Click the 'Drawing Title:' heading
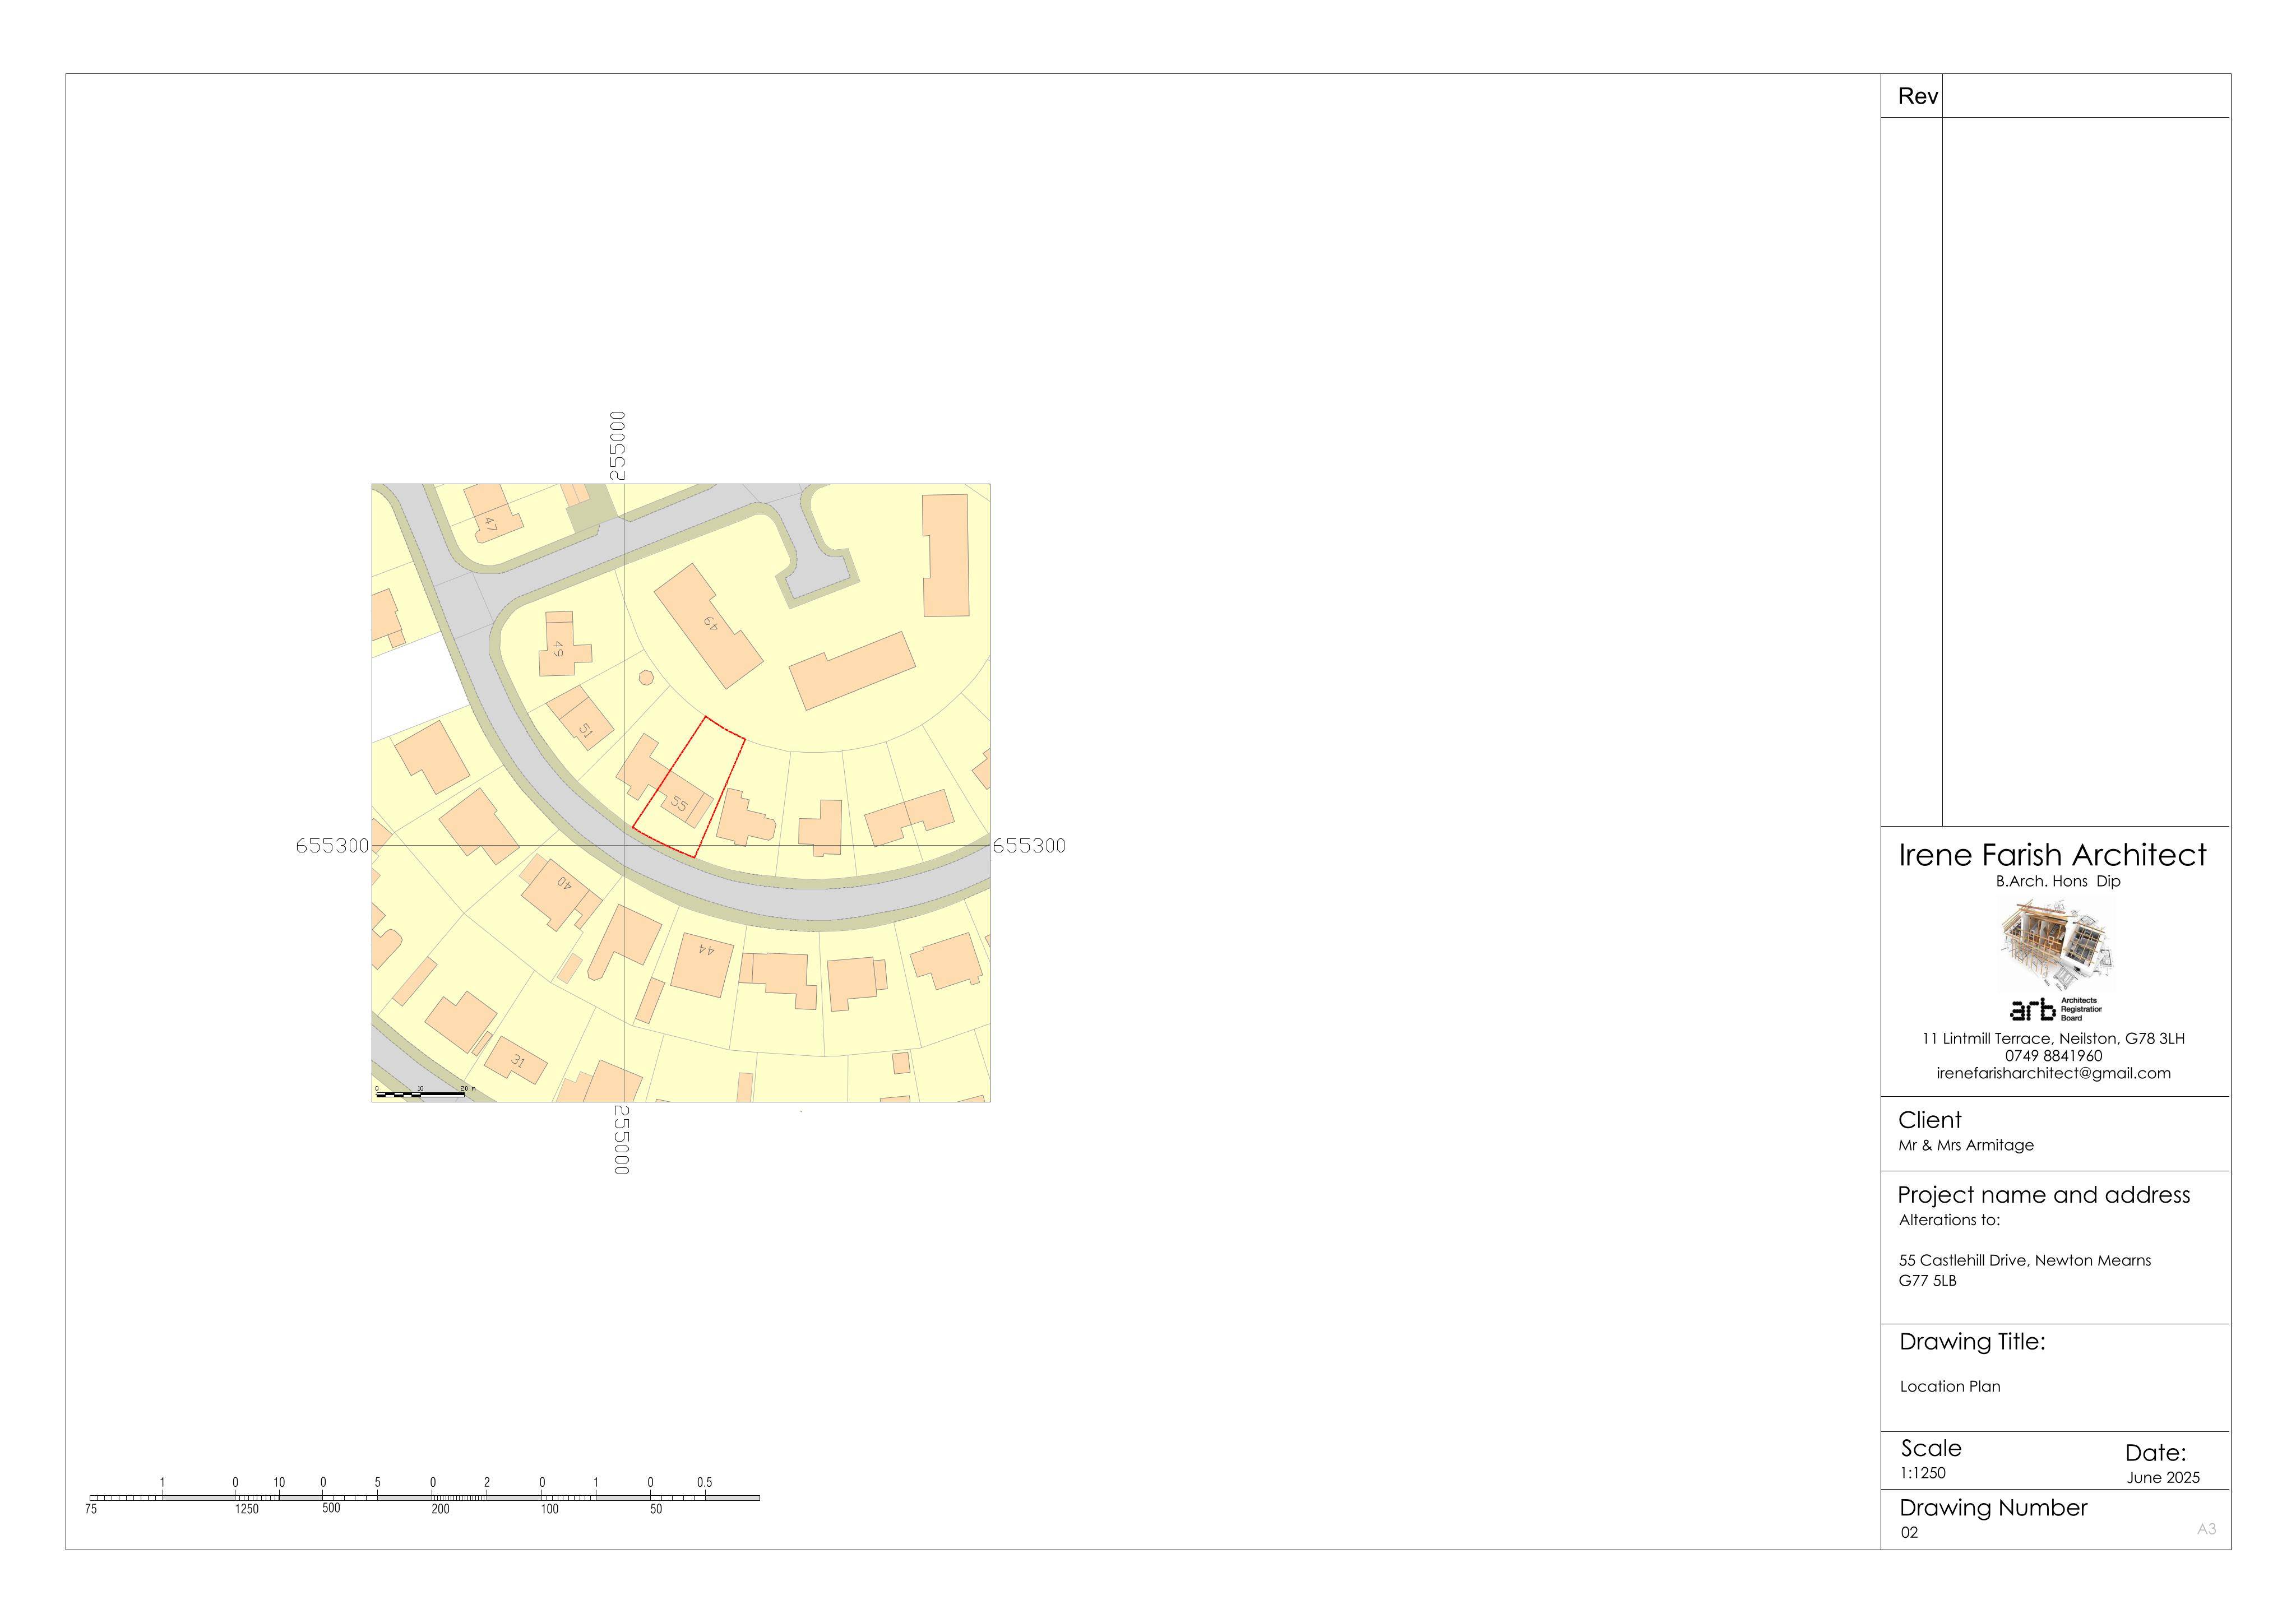Viewport: 2296px width, 1623px height. click(x=1972, y=1342)
